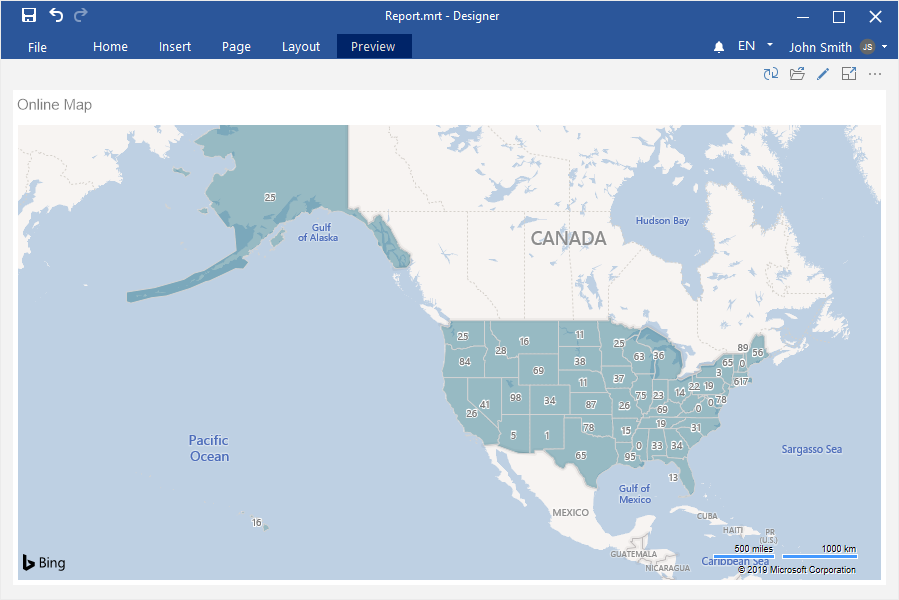Switch to the Insert tab
This screenshot has height=600, width=899.
click(x=175, y=47)
